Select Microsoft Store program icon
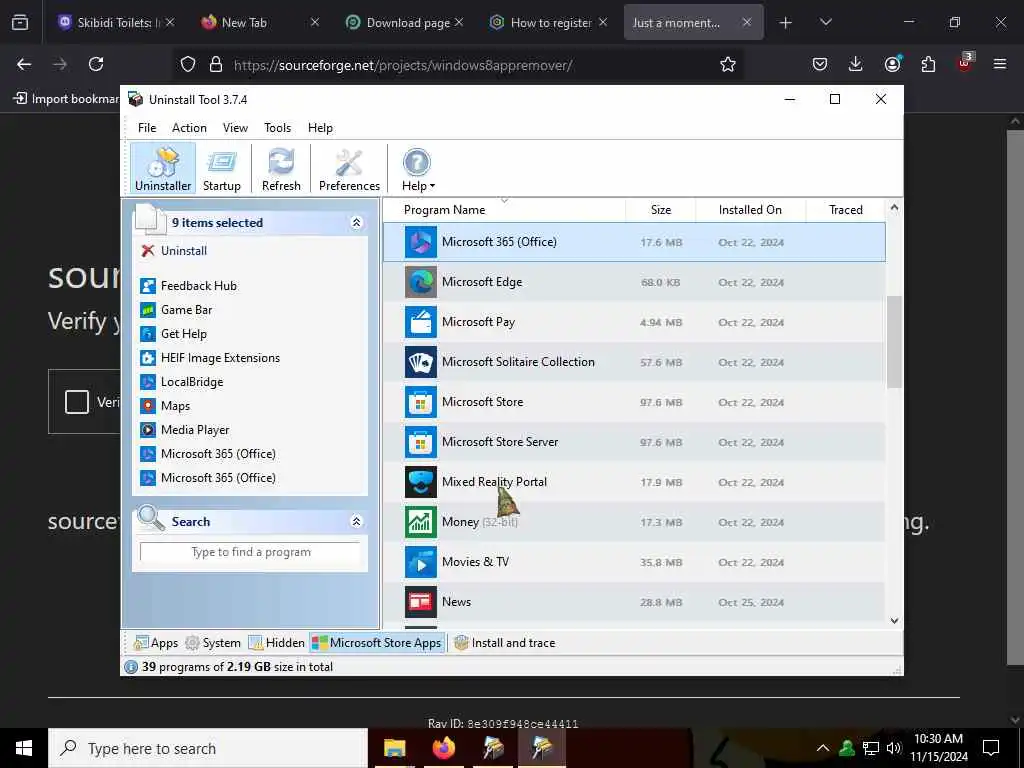1024x768 pixels. coord(421,402)
